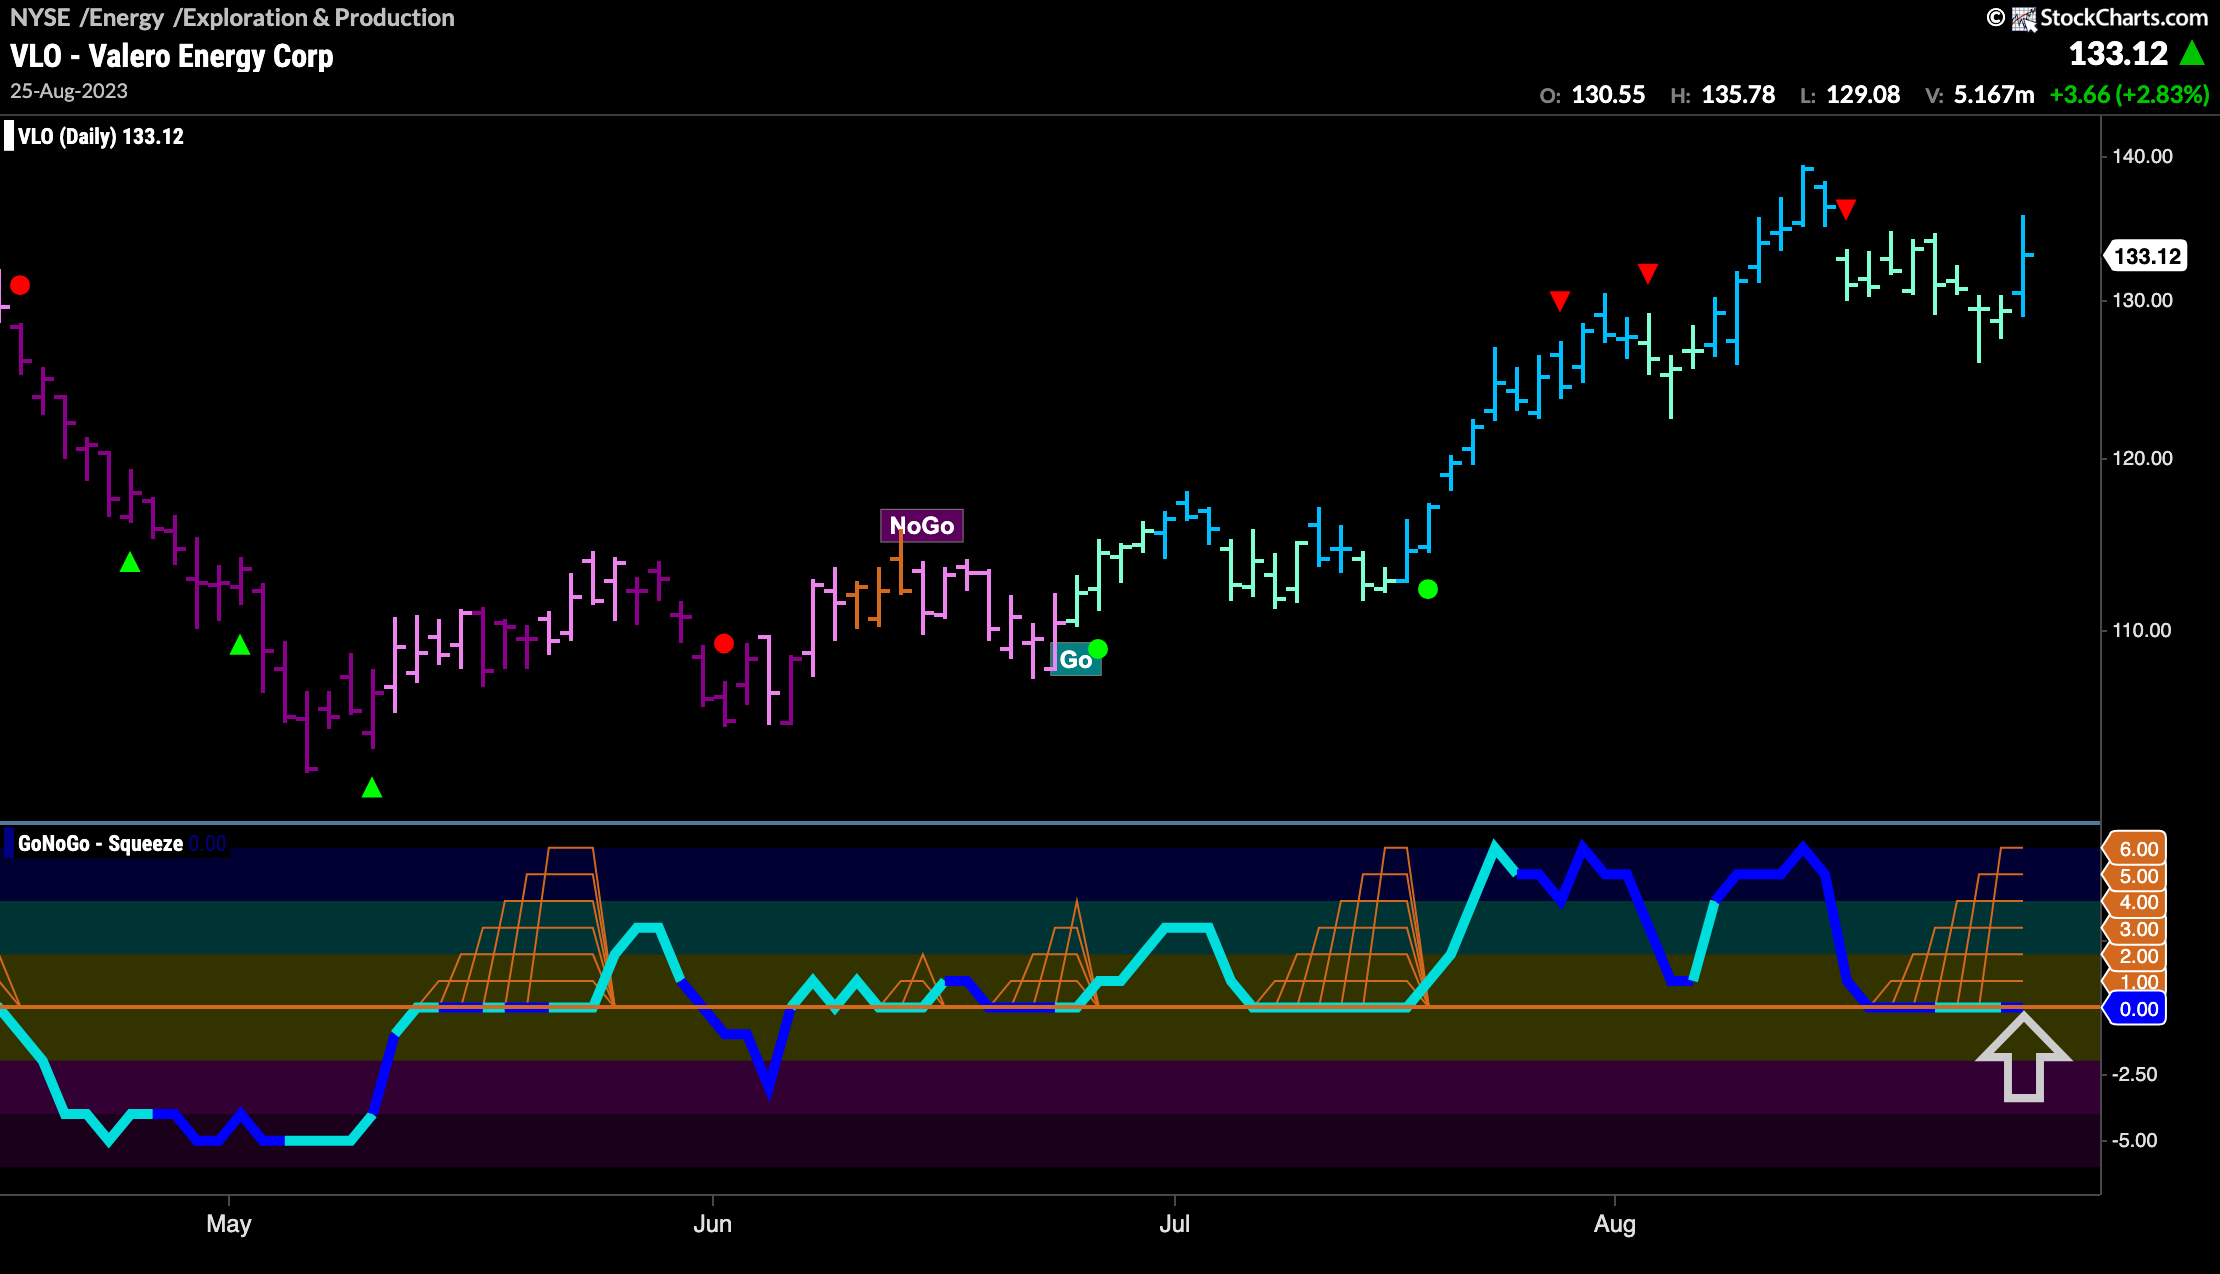The width and height of the screenshot is (2220, 1274).
Task: Click the StockCharts.com logo icon
Action: [x=2024, y=18]
